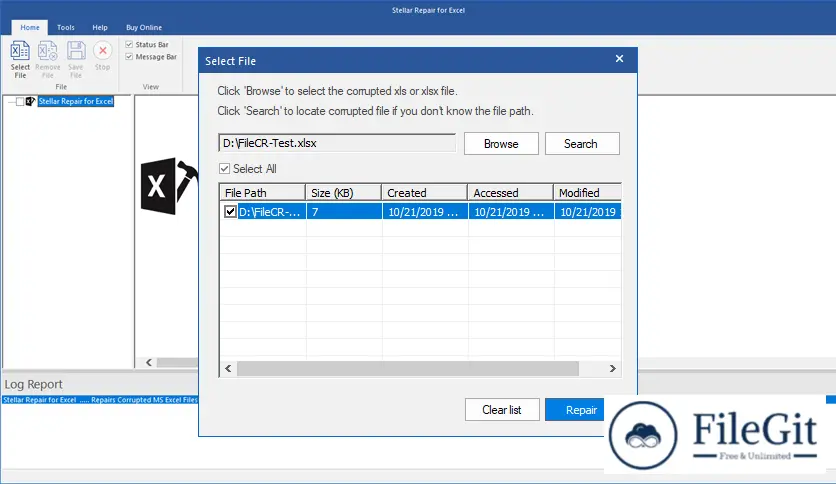Uncheck the Select All checkbox

click(224, 169)
